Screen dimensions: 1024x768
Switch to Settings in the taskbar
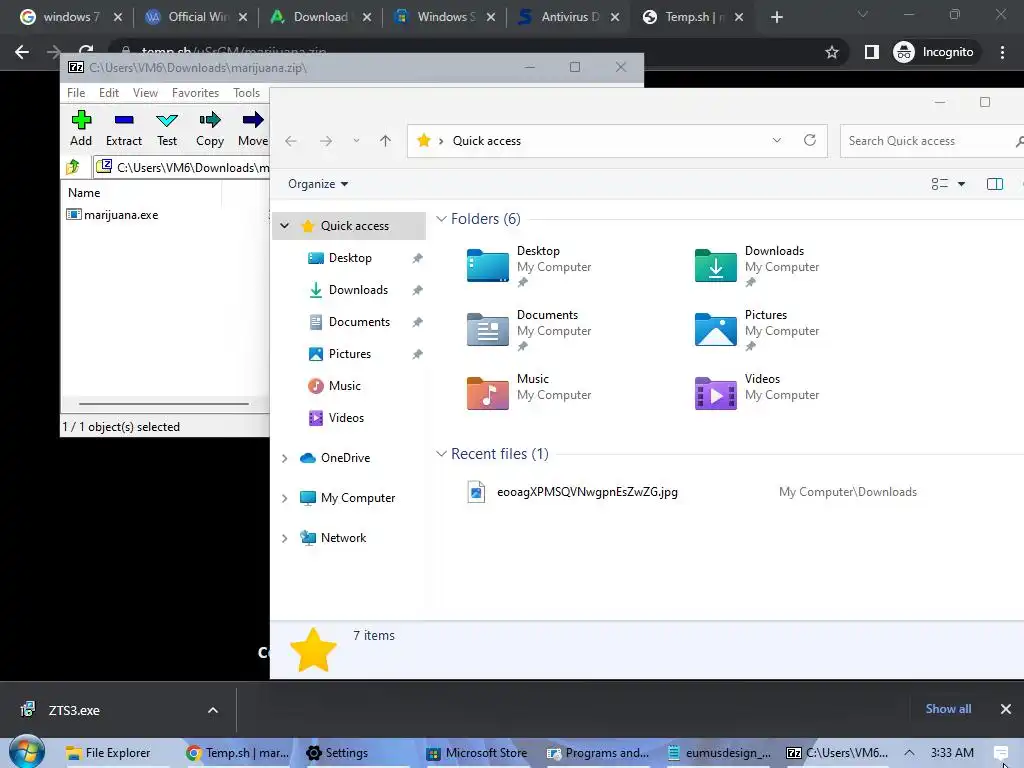click(x=338, y=753)
